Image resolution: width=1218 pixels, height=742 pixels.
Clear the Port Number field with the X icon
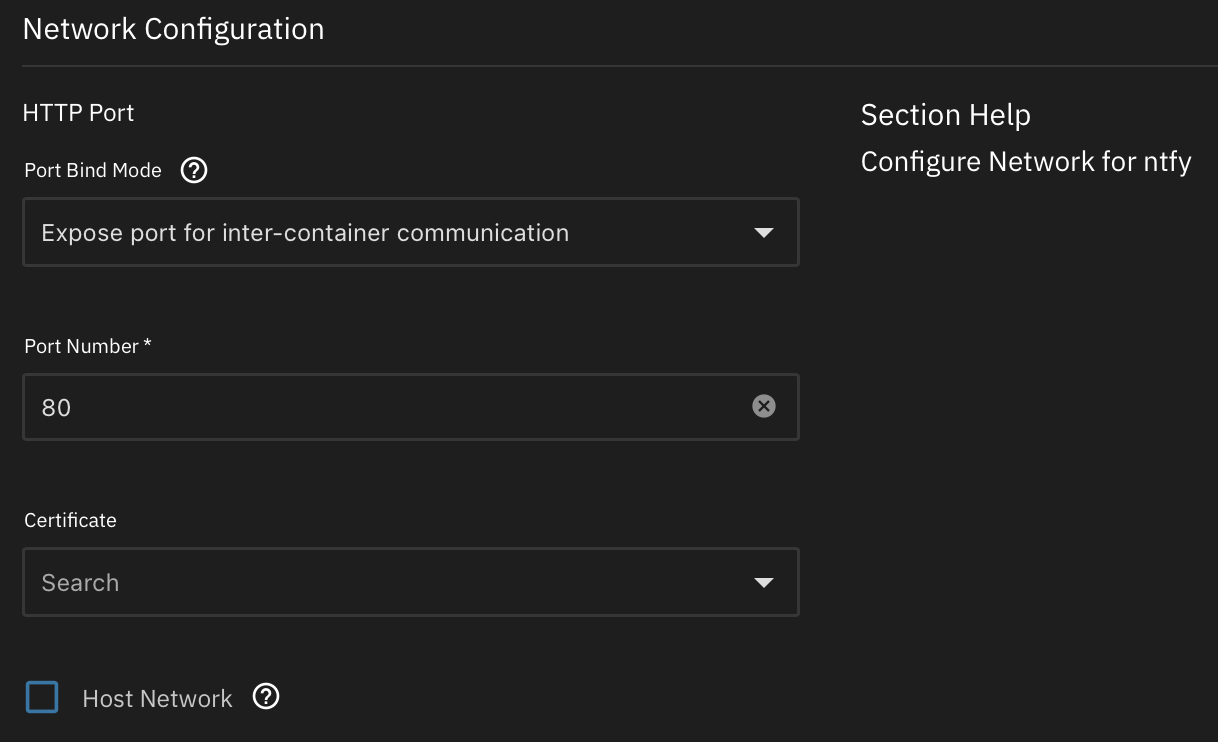click(764, 406)
